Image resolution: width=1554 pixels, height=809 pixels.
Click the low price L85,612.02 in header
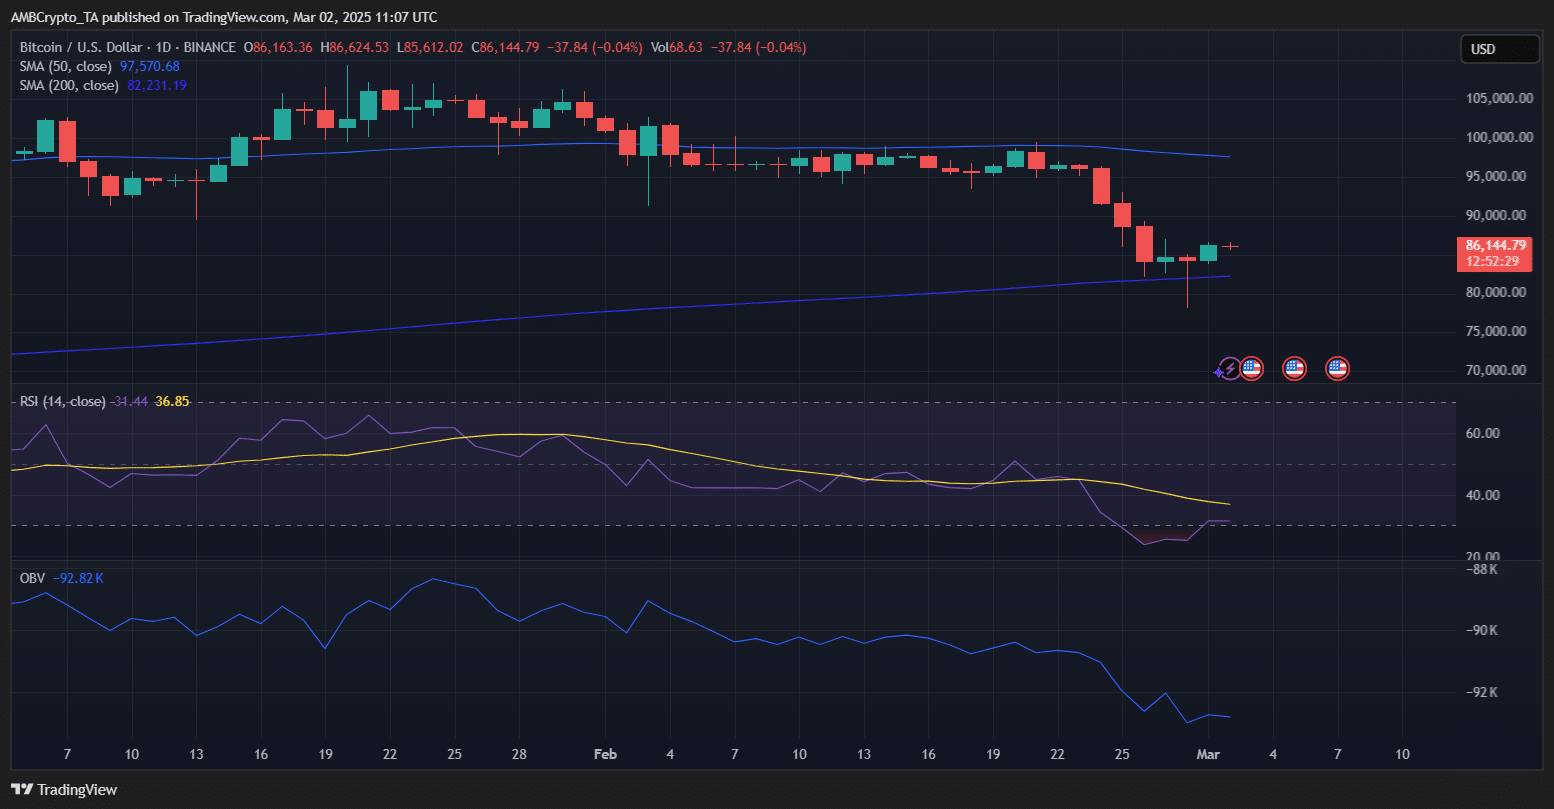point(432,47)
